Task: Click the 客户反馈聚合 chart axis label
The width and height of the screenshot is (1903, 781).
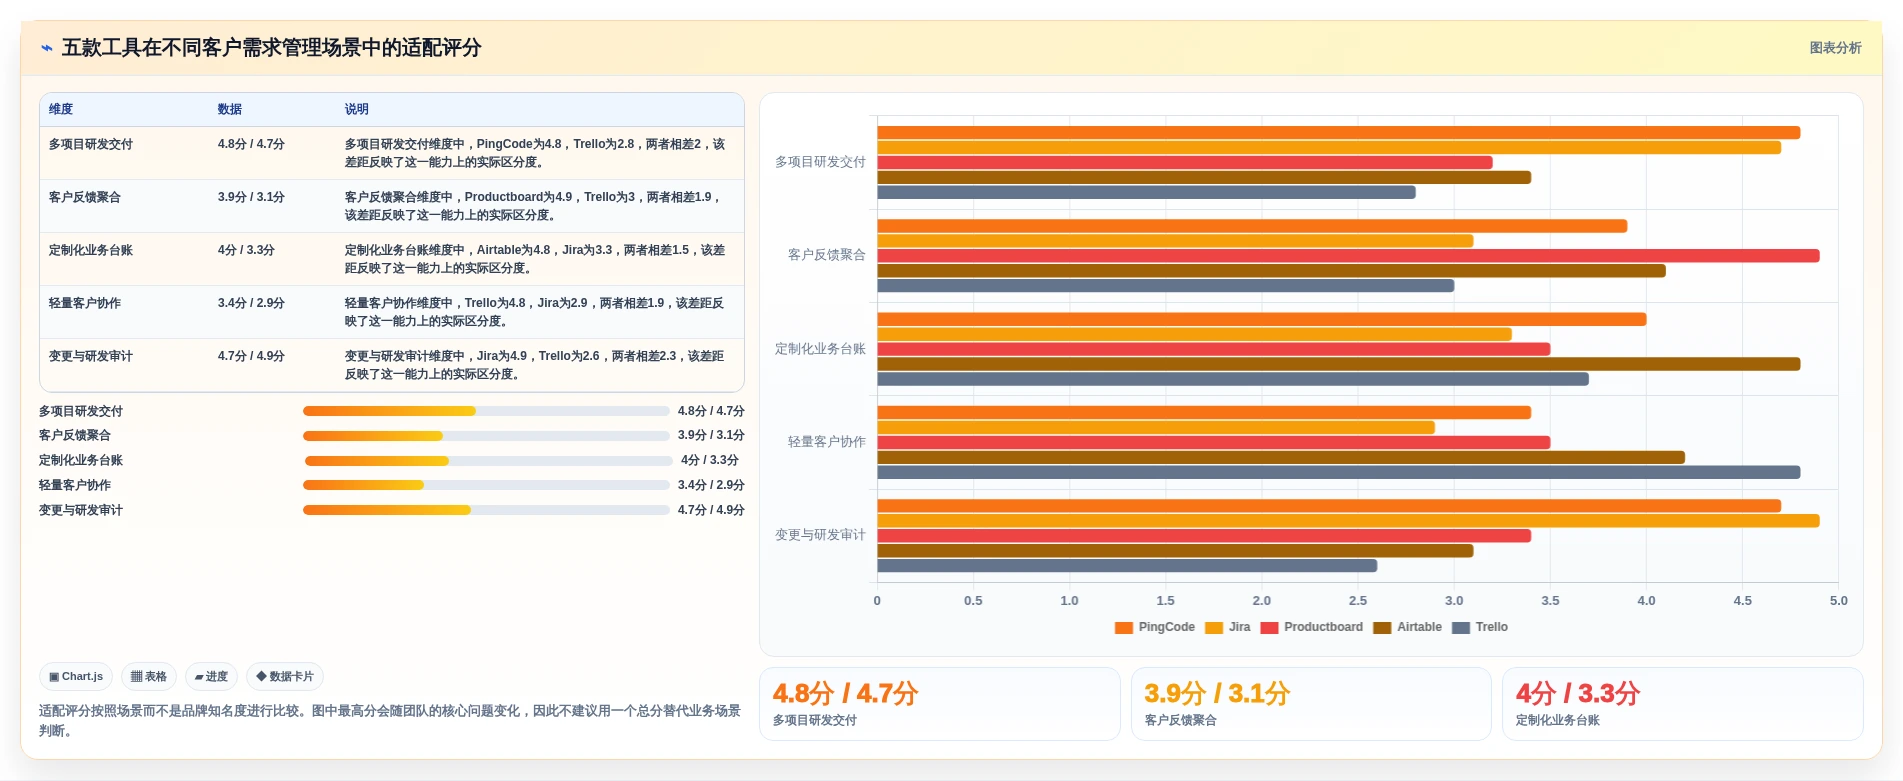Action: click(827, 255)
